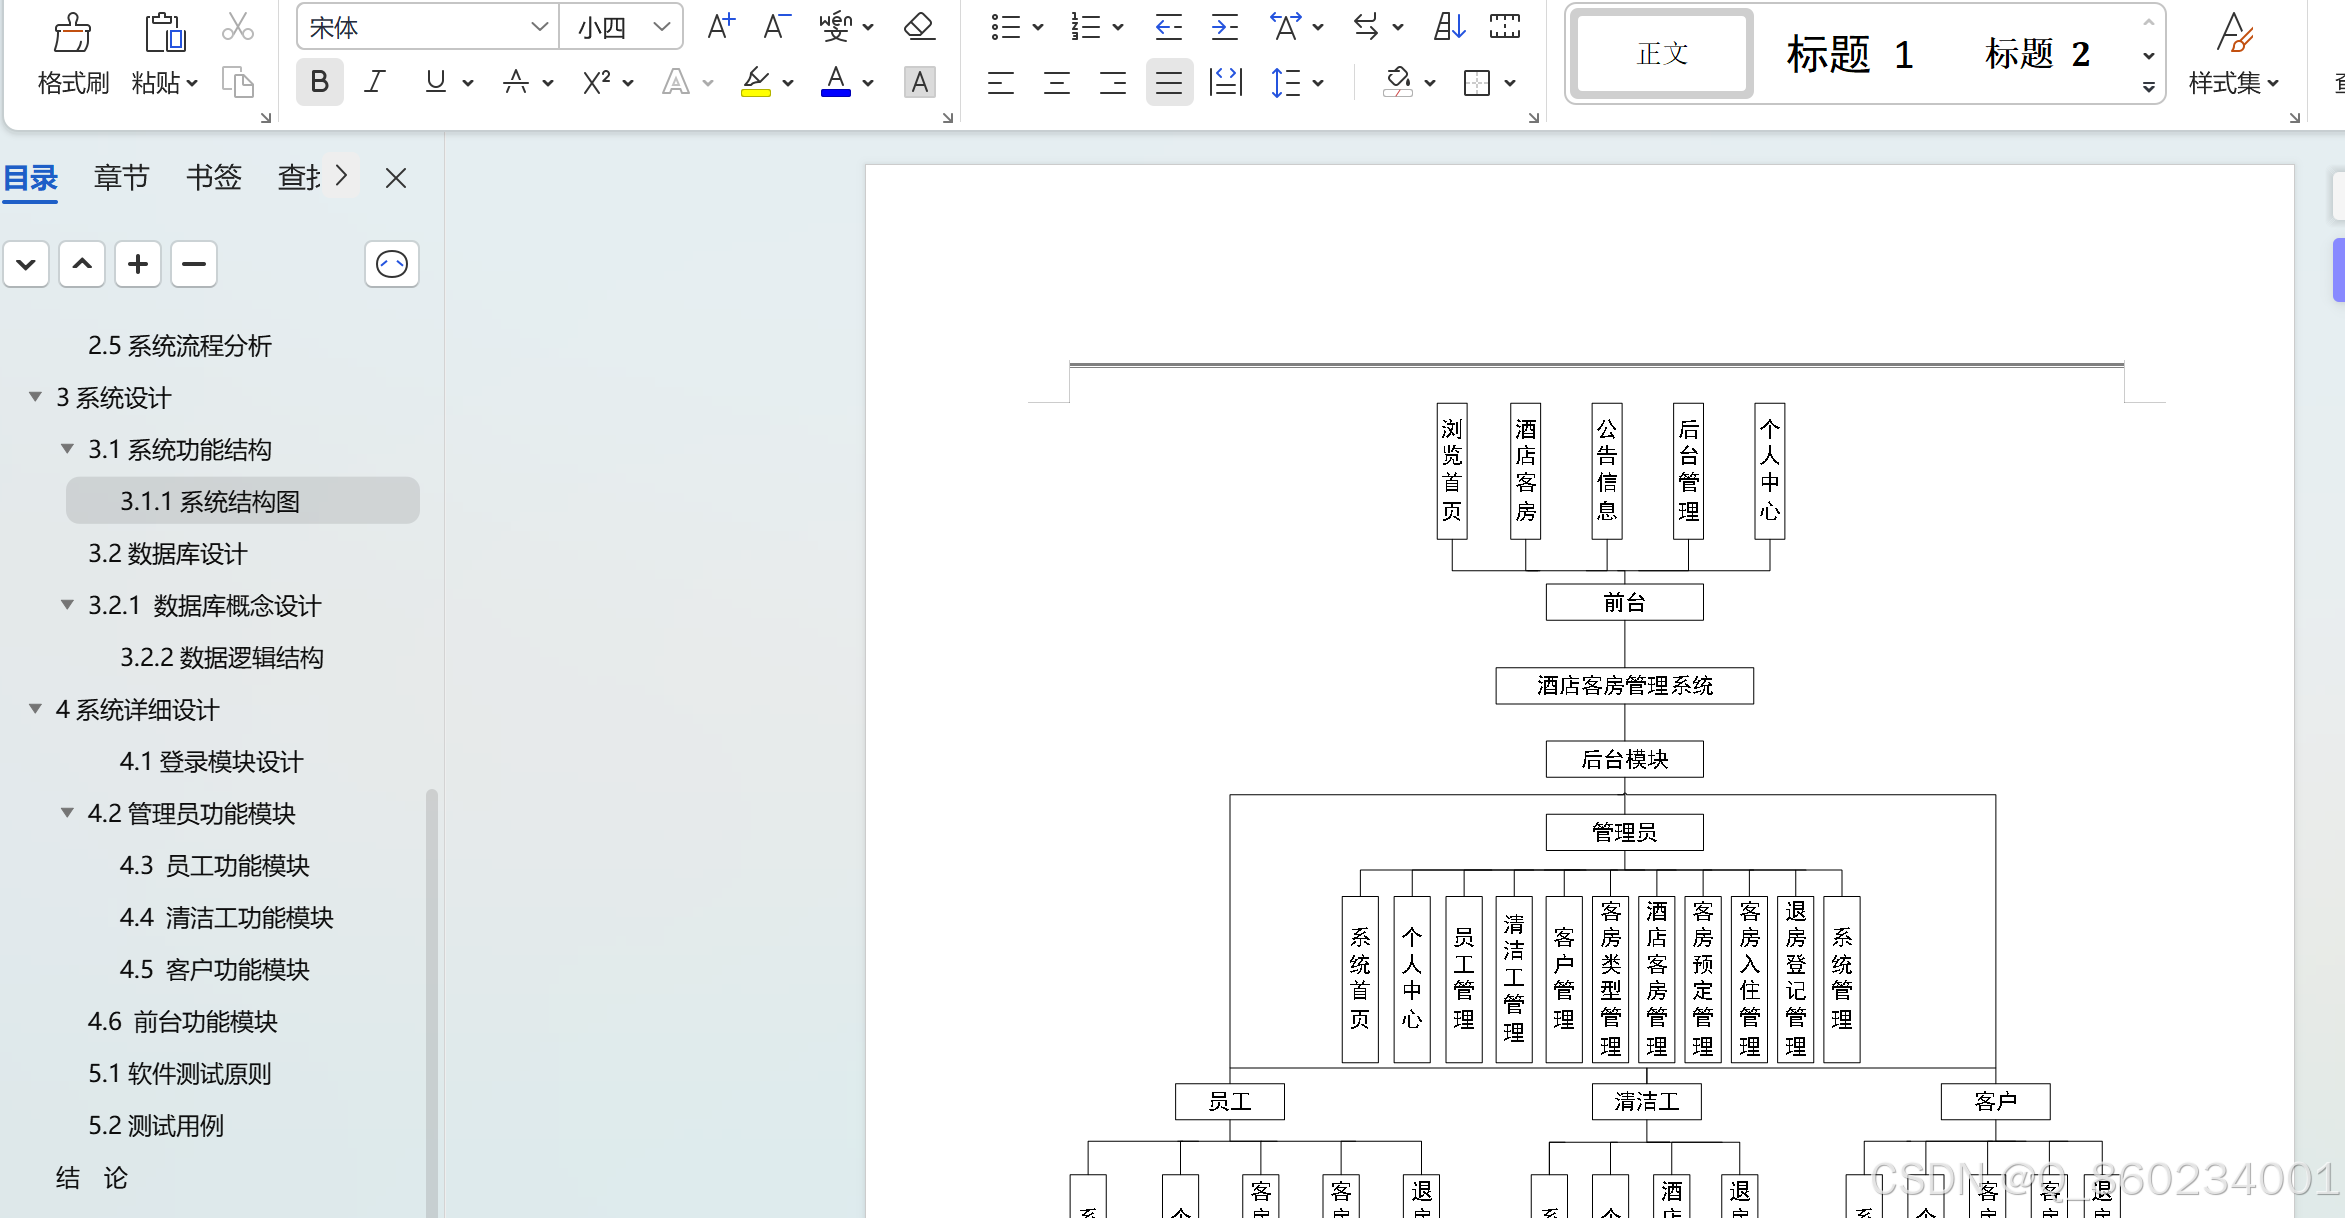Decrease font size with A- icon
Screen dimensions: 2345x1218
coord(776,27)
